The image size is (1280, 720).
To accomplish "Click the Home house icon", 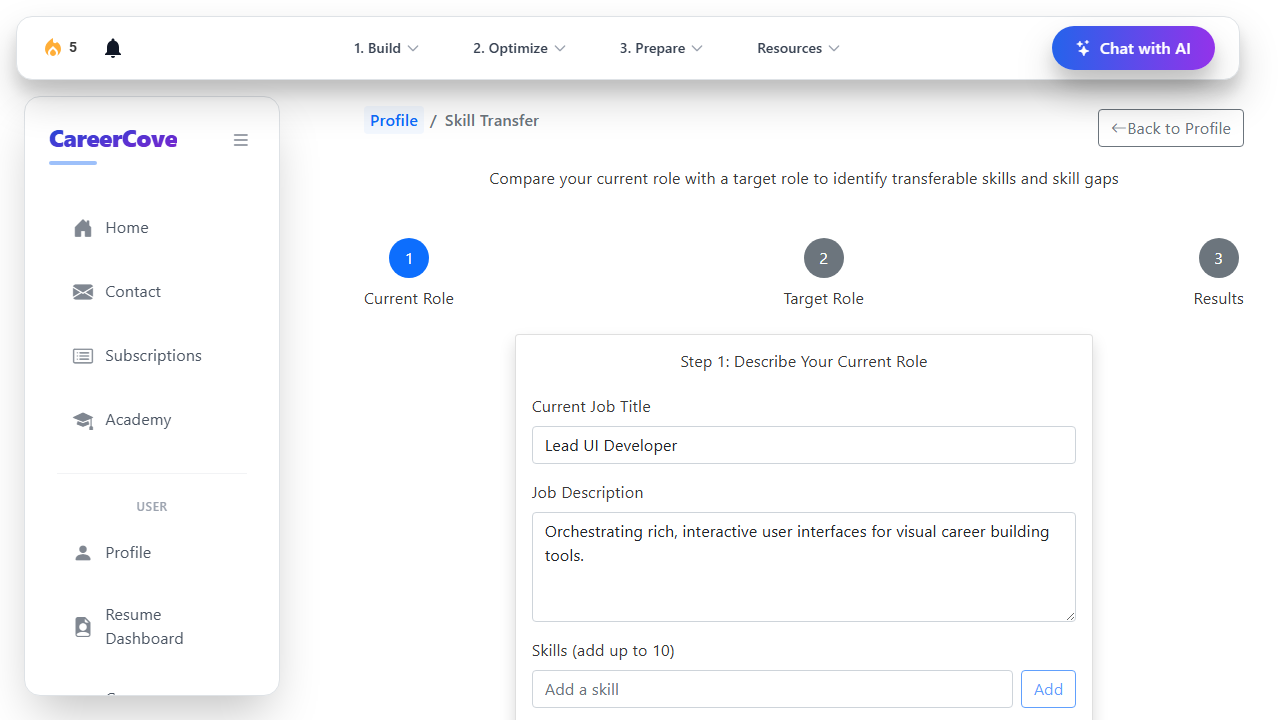I will pos(83,228).
